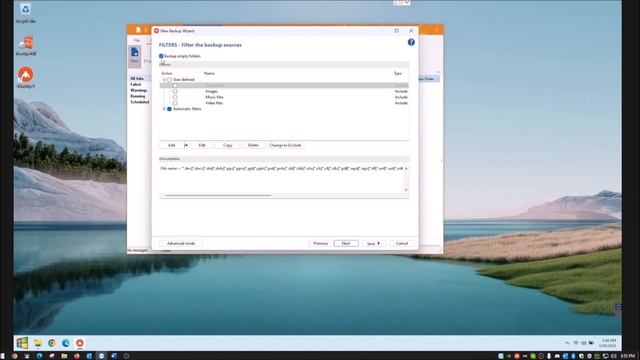The height and width of the screenshot is (360, 640).
Task: Enable the Images filter checkbox
Action: 175,91
